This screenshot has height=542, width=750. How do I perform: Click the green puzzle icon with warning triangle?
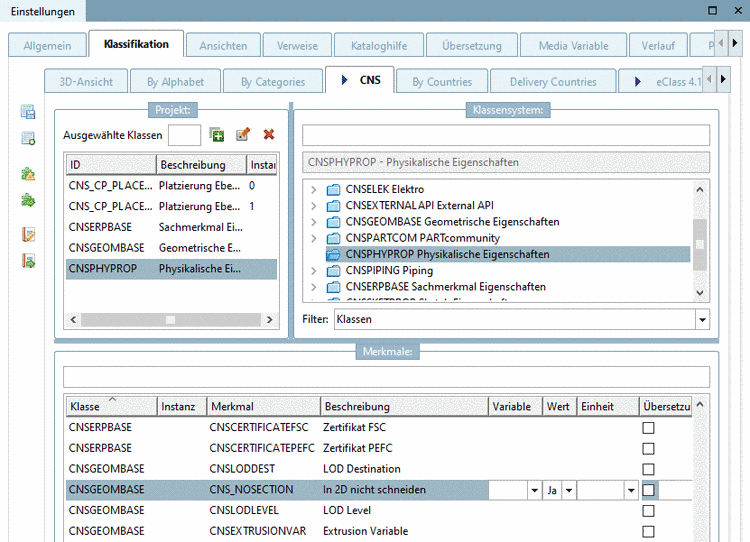click(x=28, y=174)
